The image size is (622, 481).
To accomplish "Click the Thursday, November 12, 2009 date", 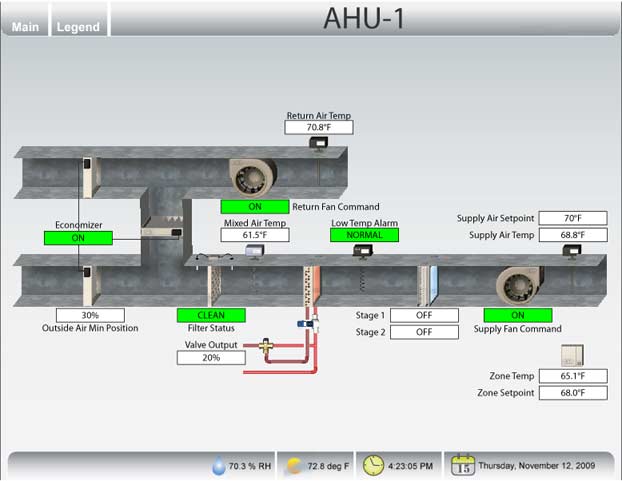I will tap(537, 466).
